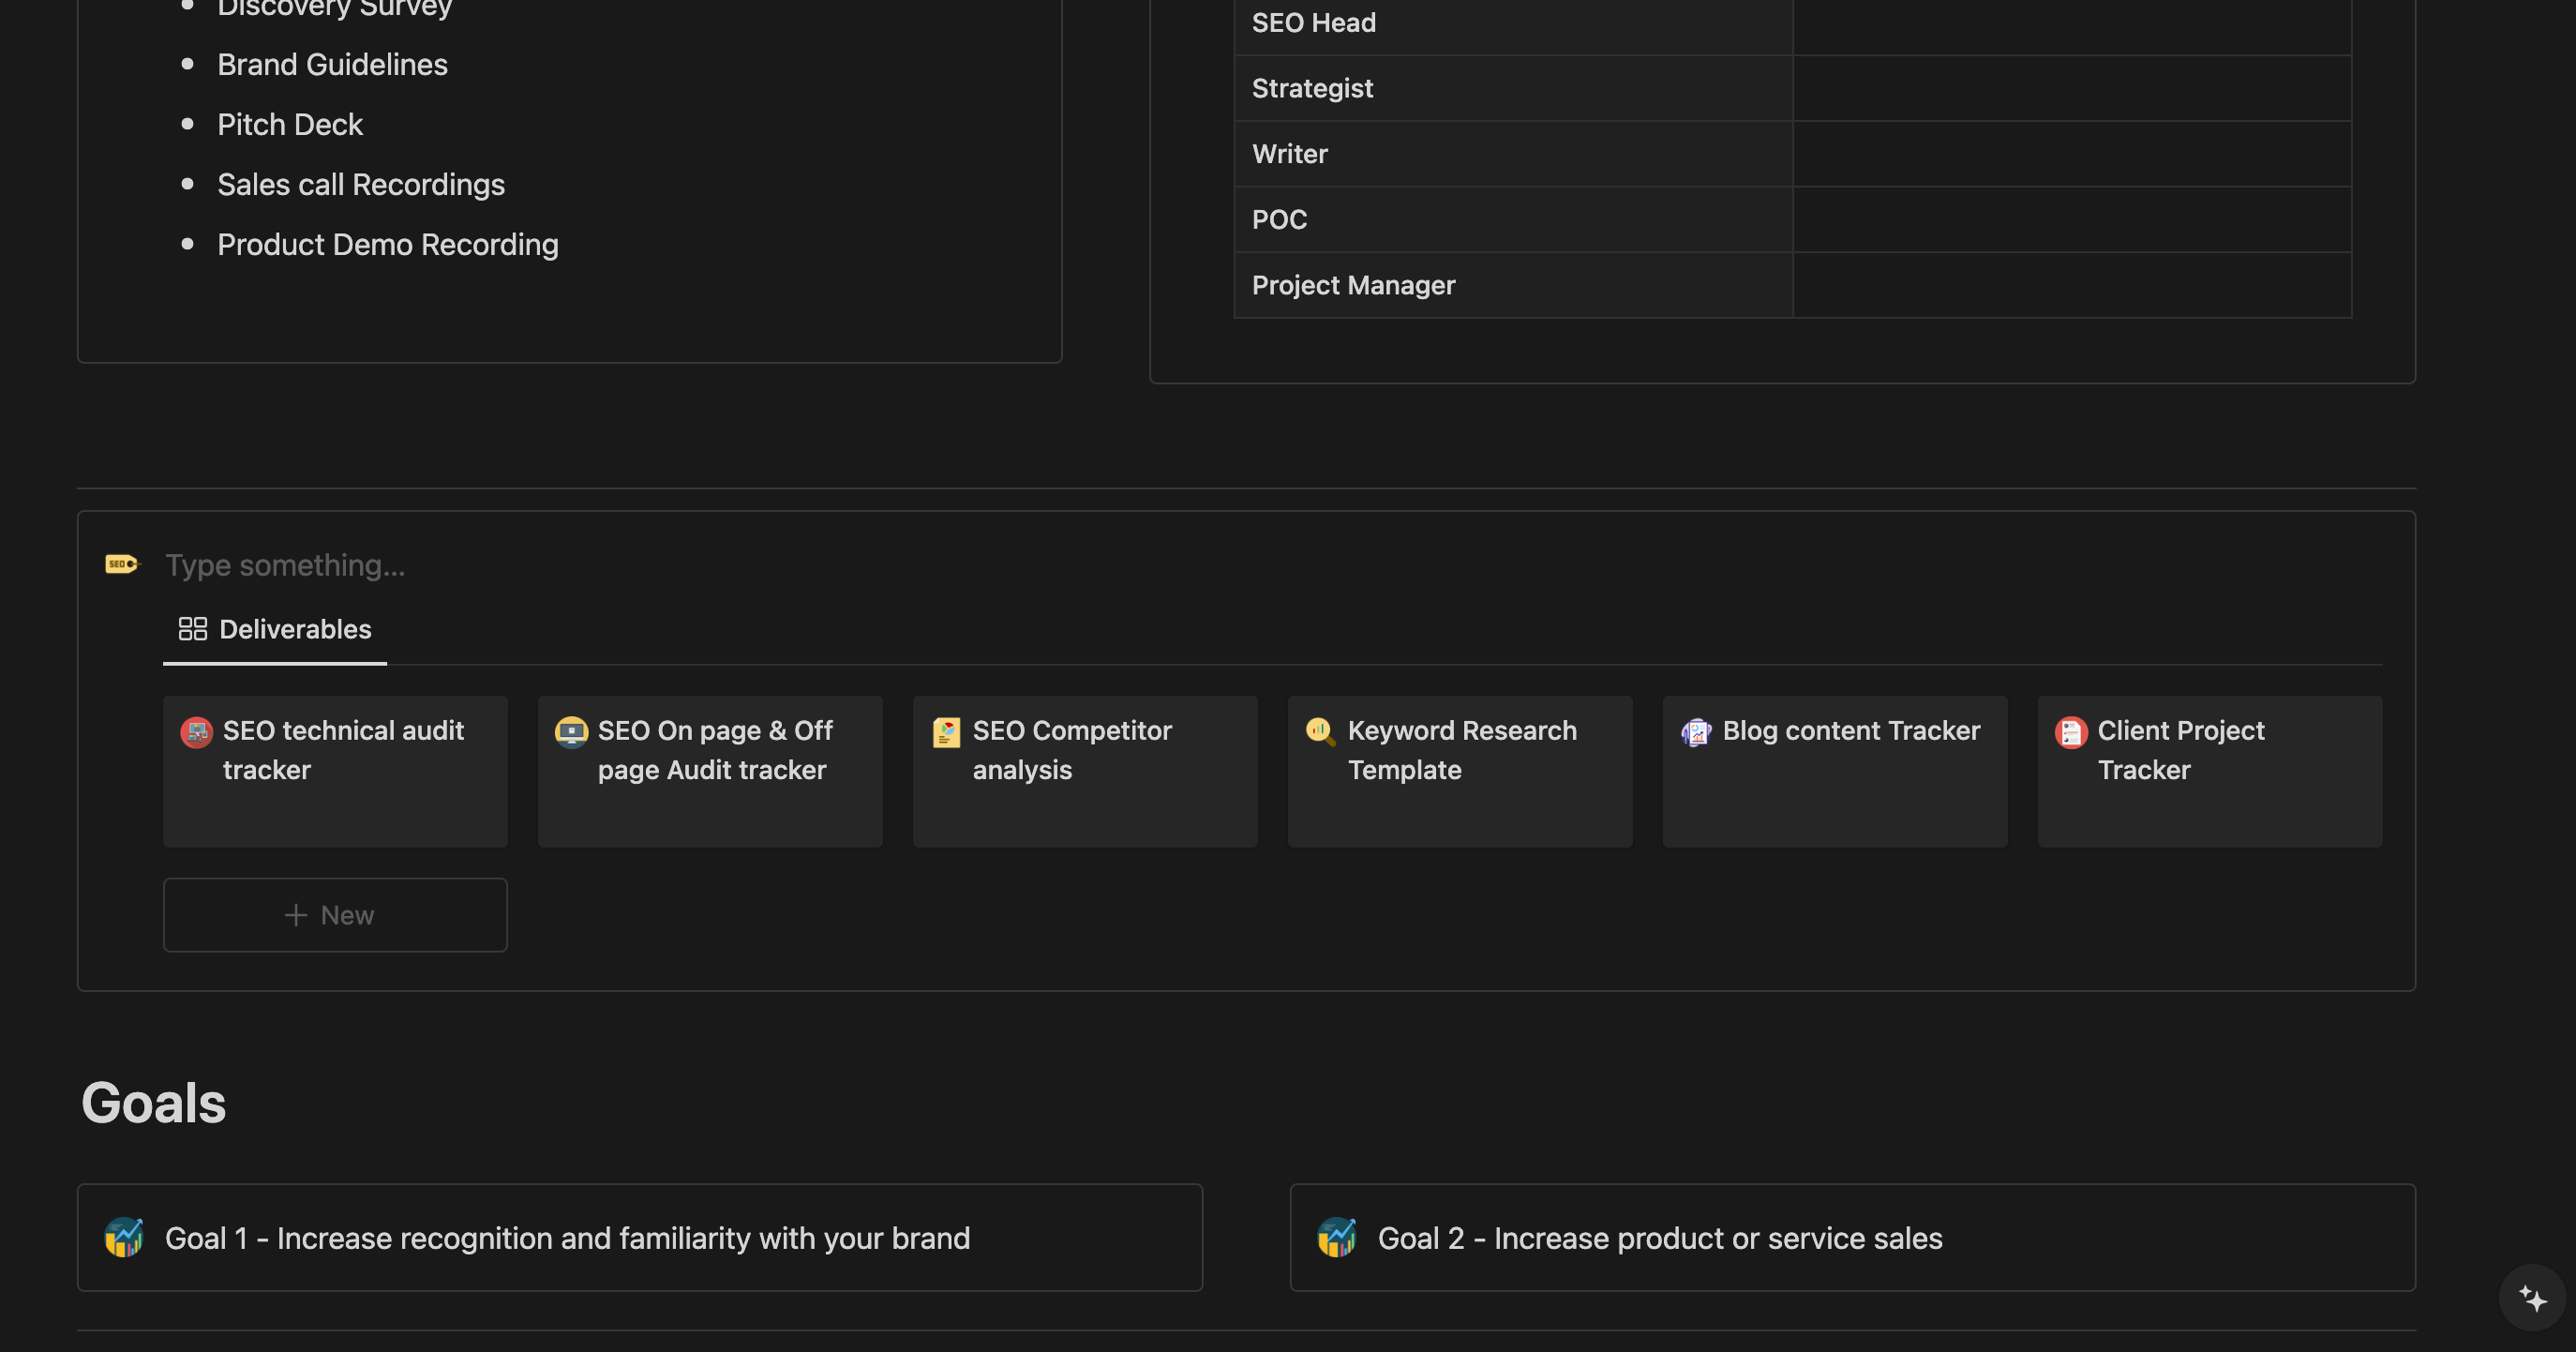Viewport: 2576px width, 1352px height.
Task: Click the 'Project Manager' table cell
Action: 1514,286
